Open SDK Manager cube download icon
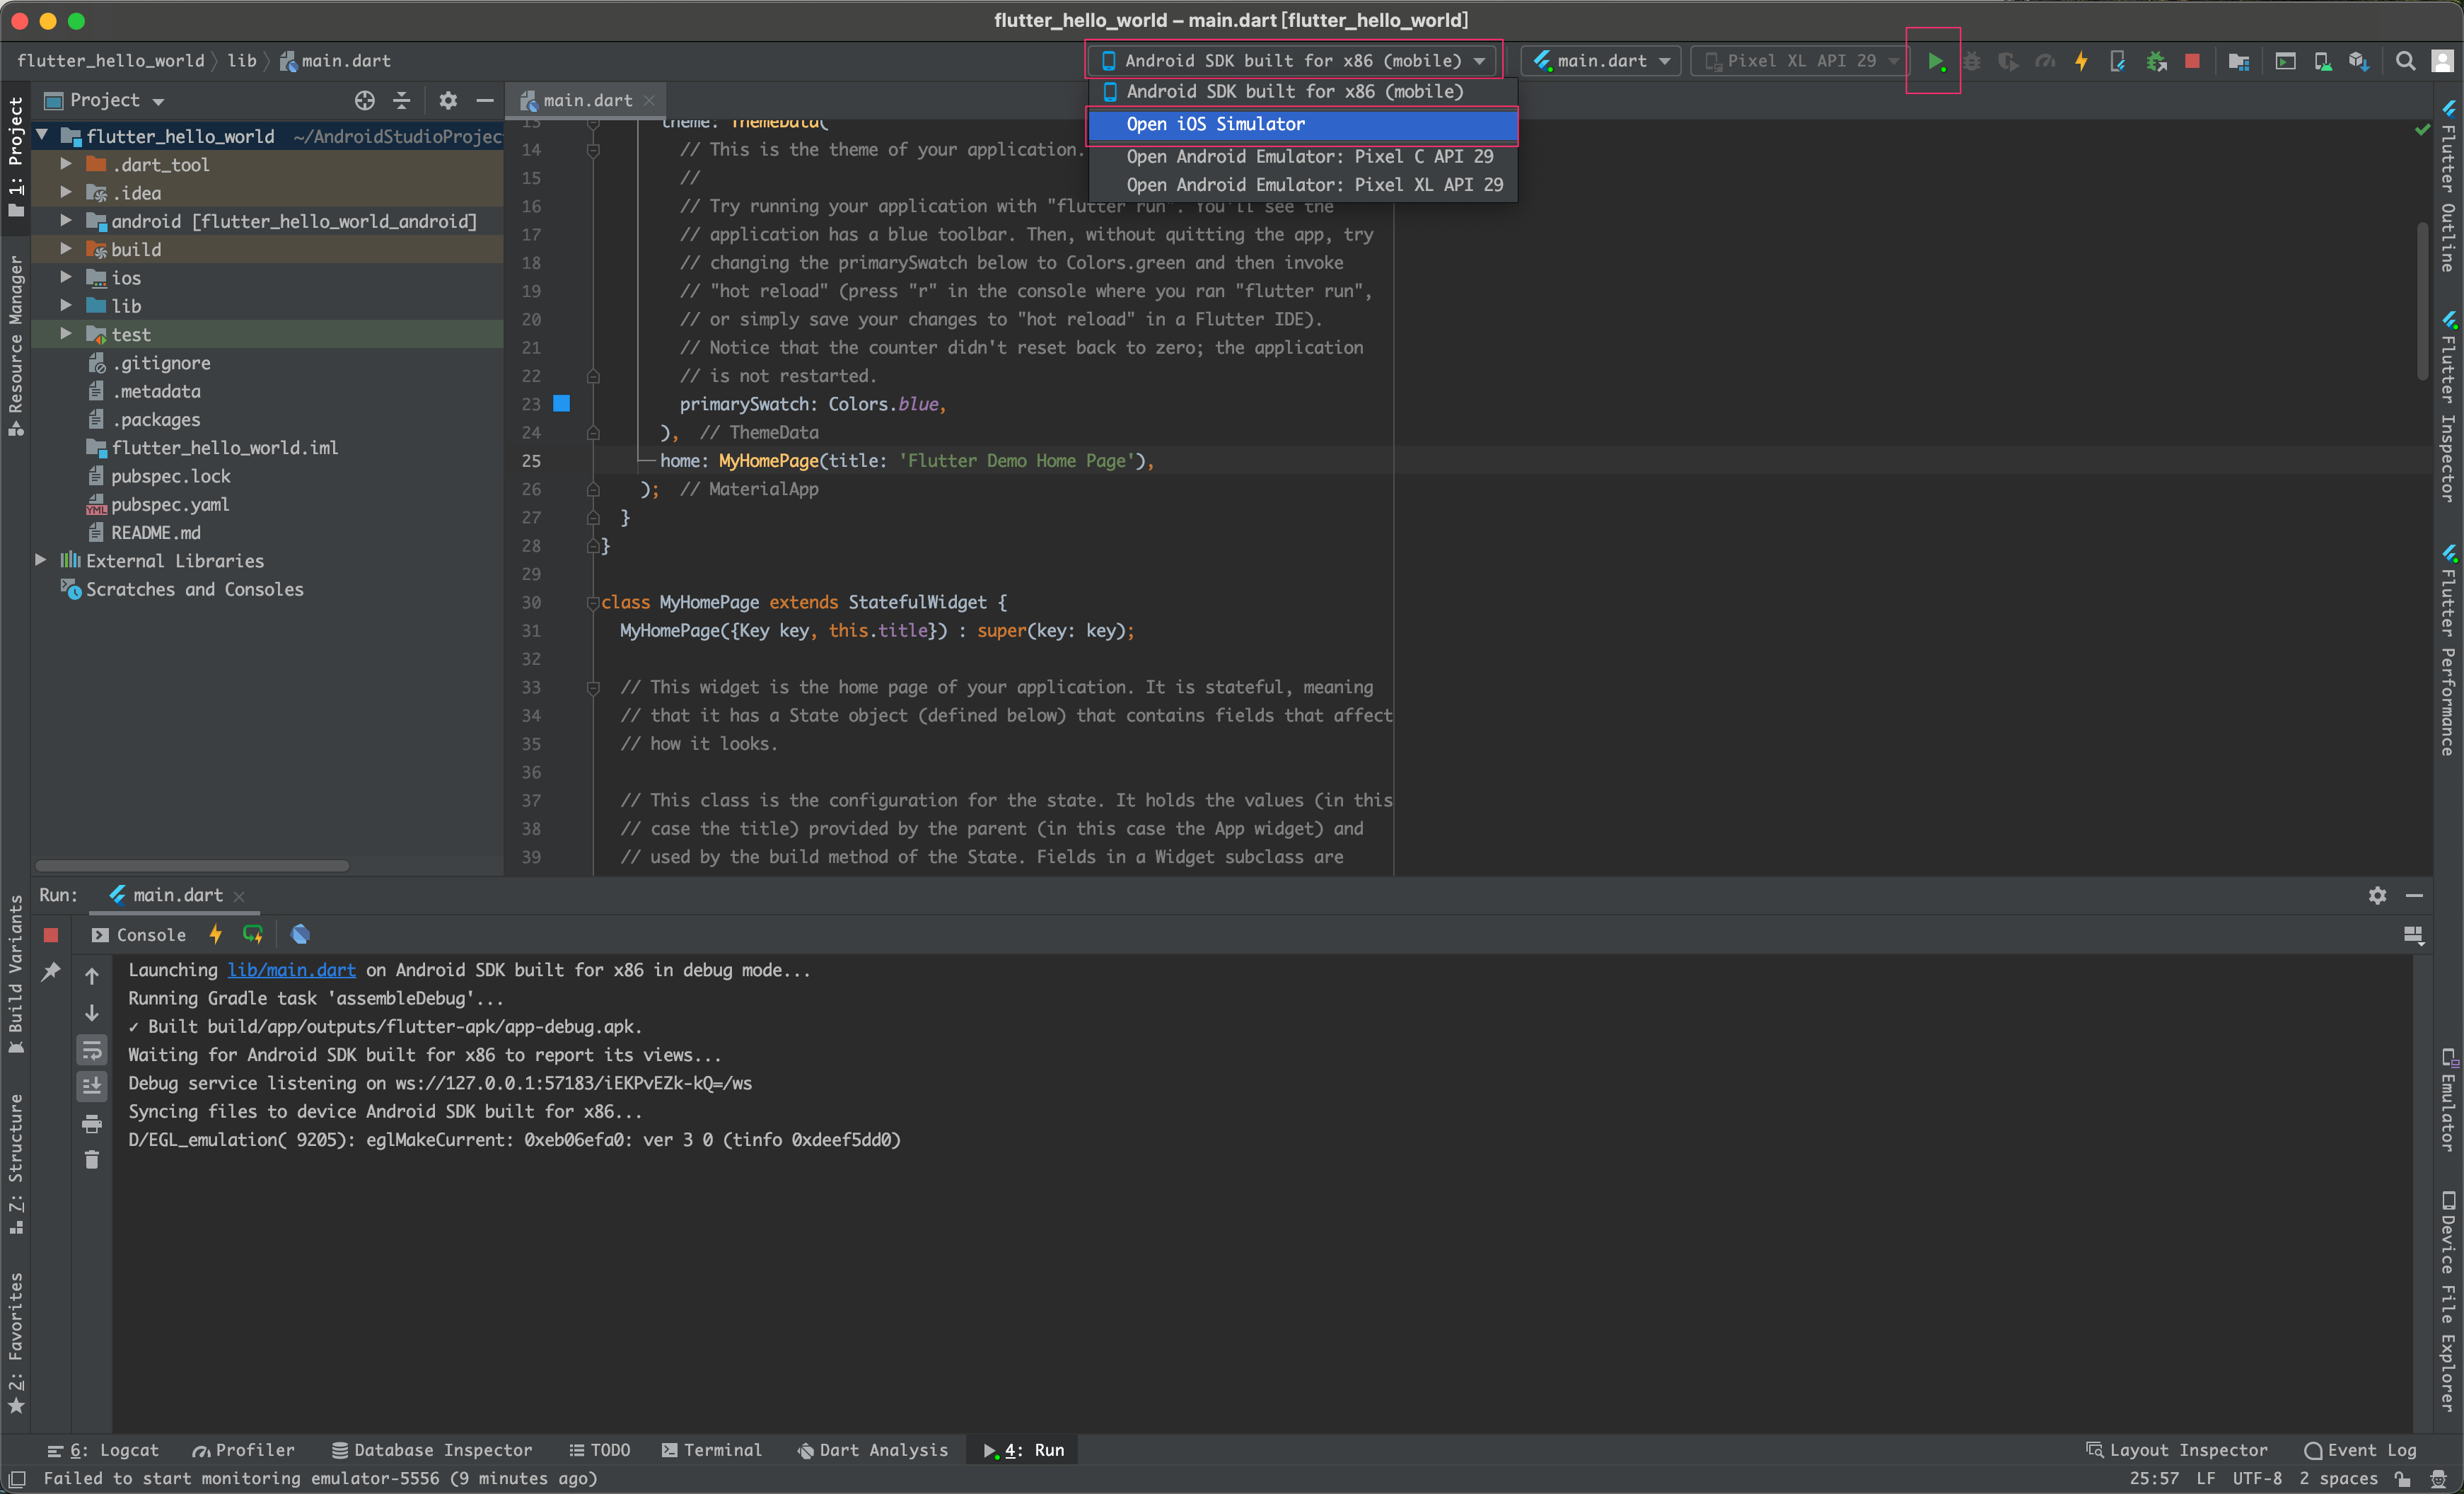The height and width of the screenshot is (1494, 2464). coord(2359,61)
